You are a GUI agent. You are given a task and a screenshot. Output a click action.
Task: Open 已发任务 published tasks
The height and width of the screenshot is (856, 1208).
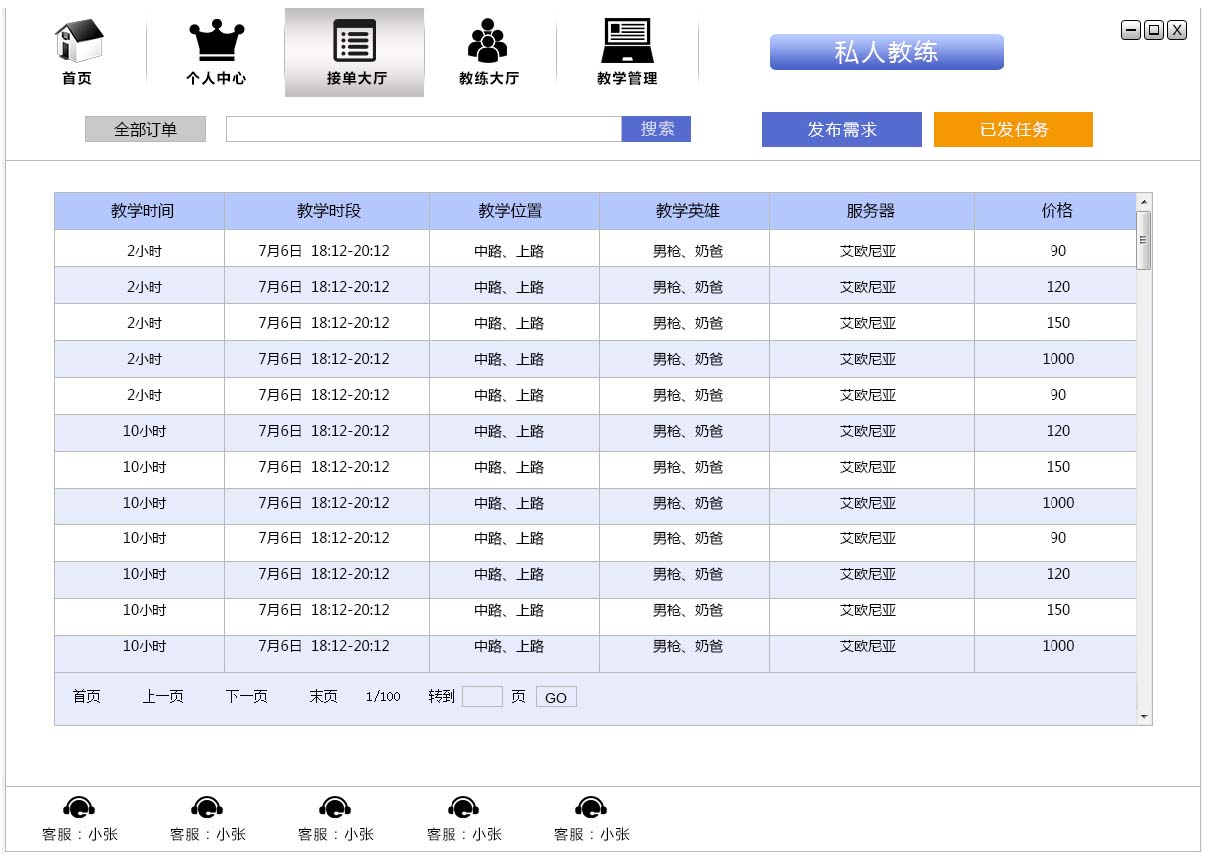[1013, 129]
